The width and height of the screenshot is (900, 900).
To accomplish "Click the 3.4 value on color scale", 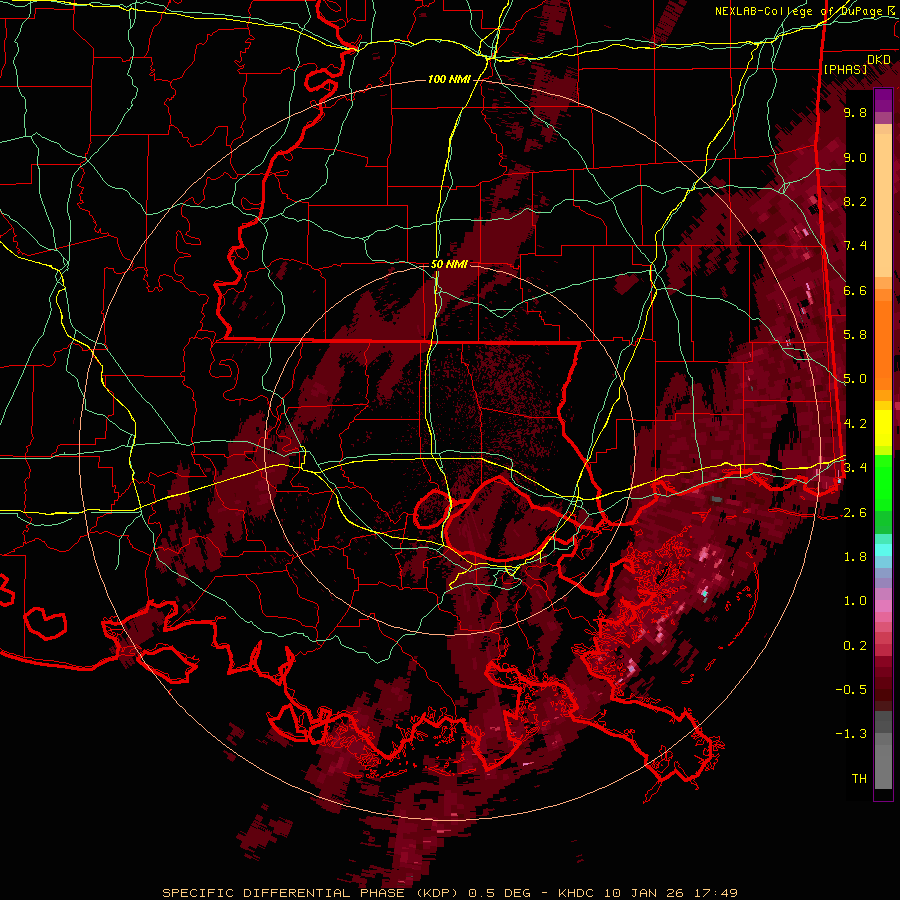I will [x=855, y=468].
